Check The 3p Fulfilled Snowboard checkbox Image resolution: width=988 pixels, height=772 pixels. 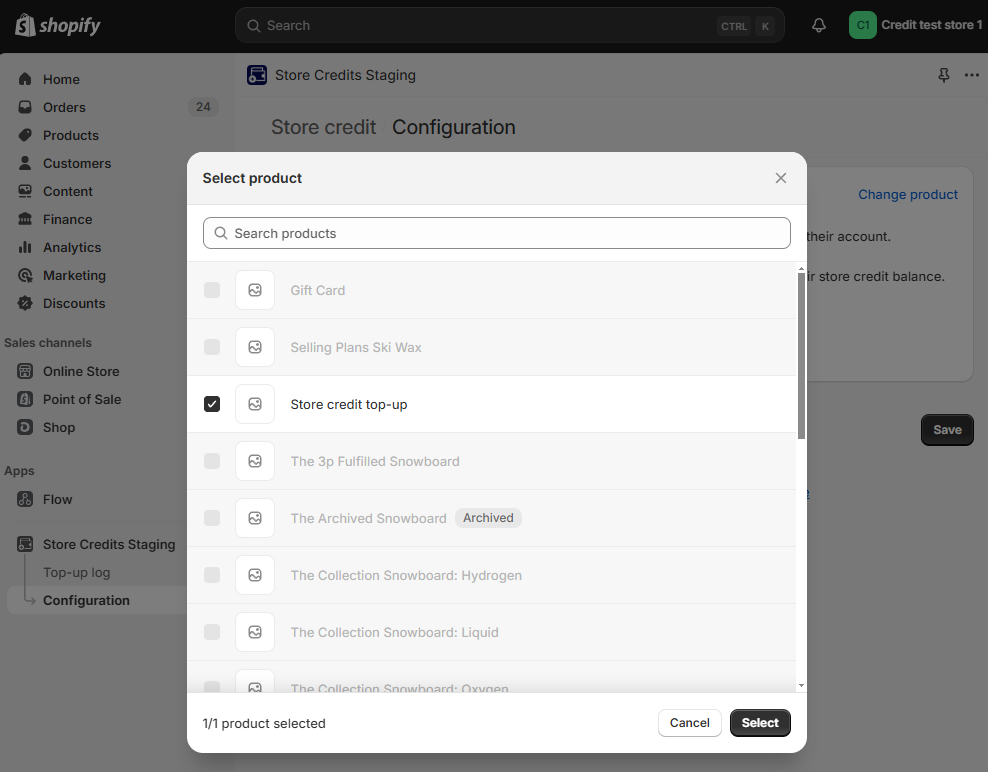[212, 461]
